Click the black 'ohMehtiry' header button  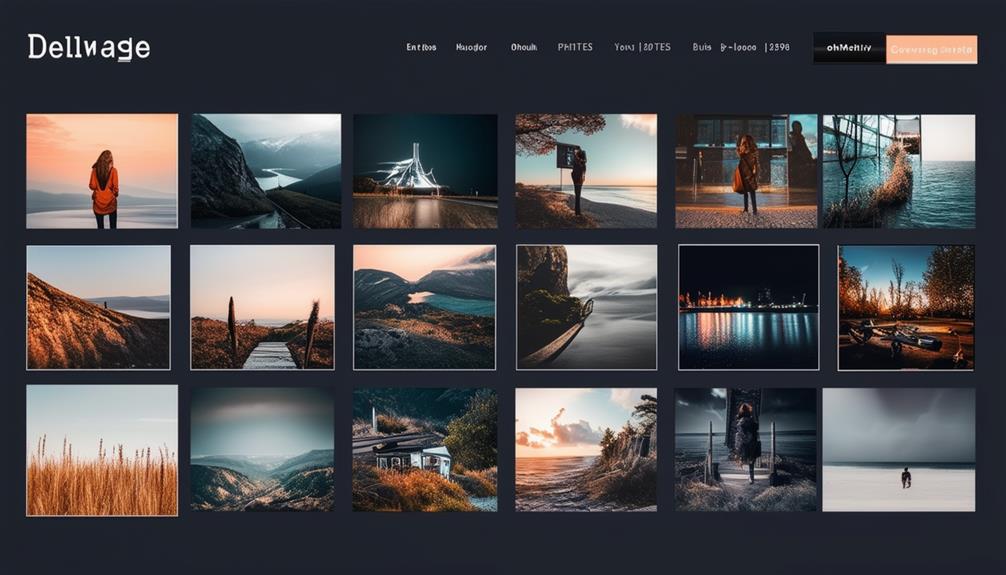tap(849, 48)
